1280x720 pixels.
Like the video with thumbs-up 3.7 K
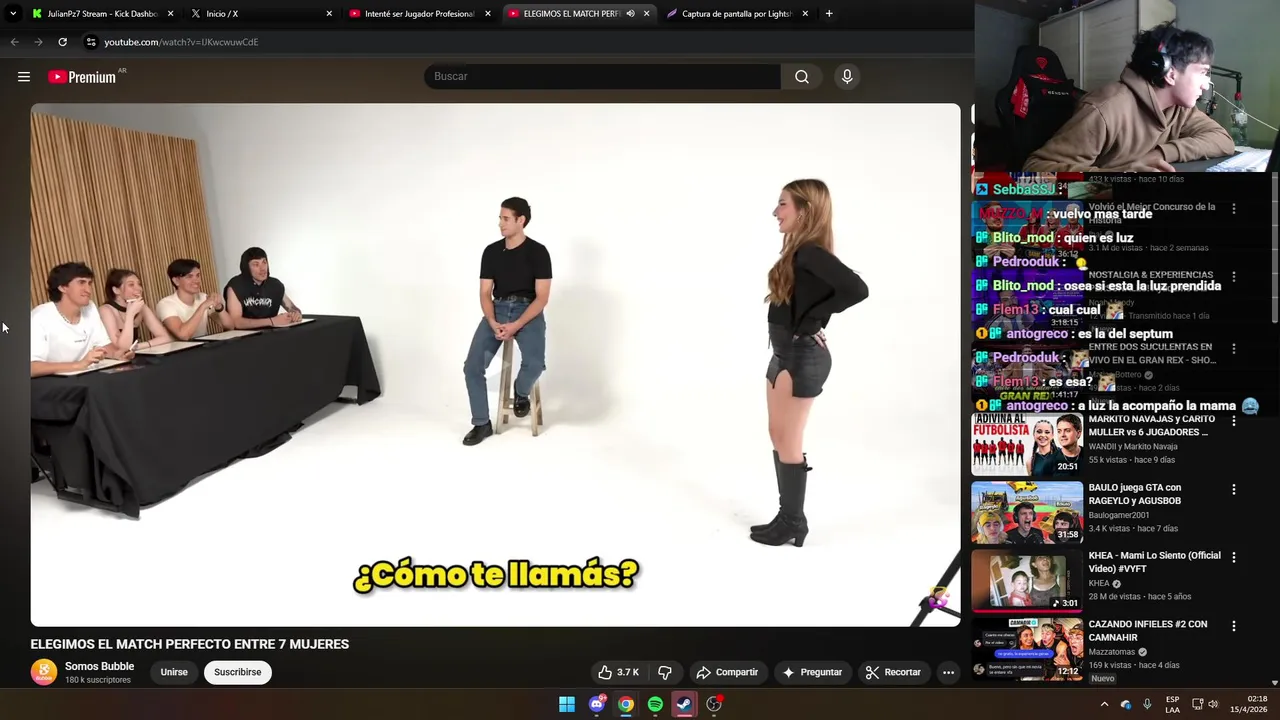(x=618, y=672)
